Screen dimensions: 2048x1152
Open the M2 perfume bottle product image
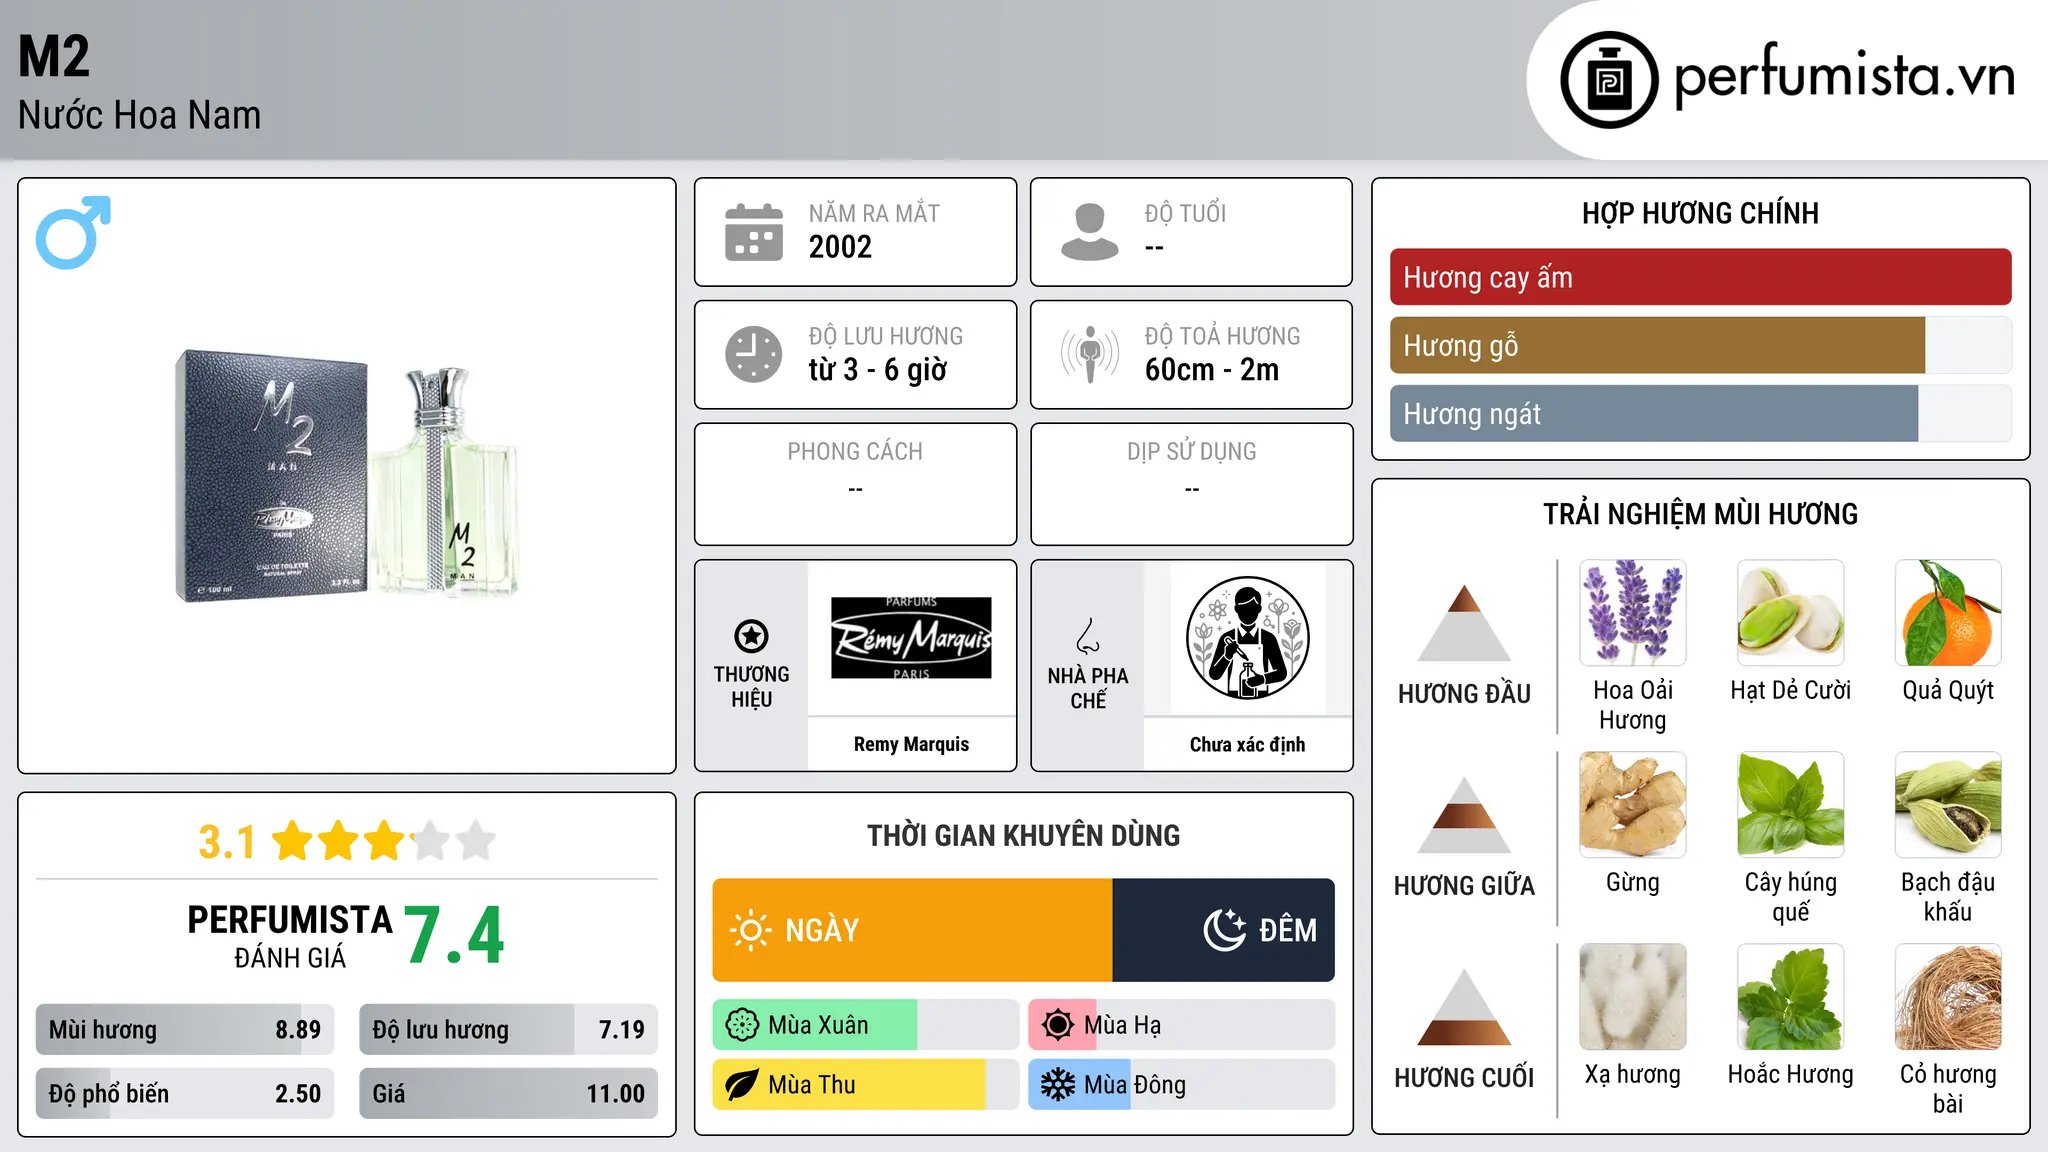click(347, 476)
